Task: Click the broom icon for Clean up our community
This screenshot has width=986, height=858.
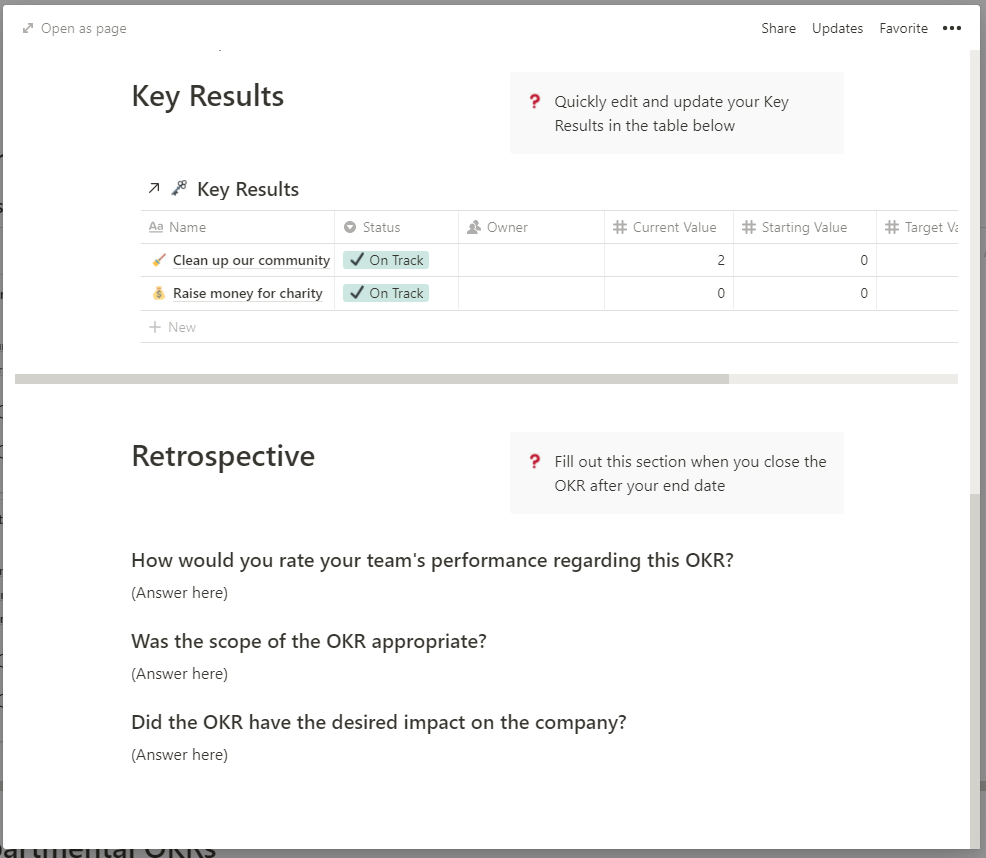Action: [159, 260]
